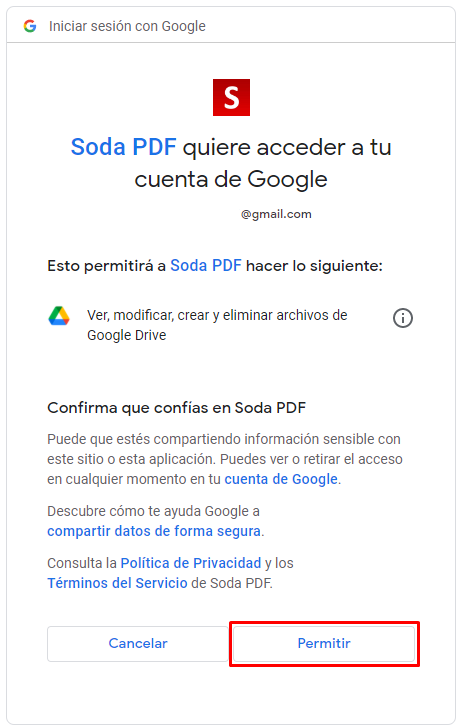Click the Cancelar button
This screenshot has width=462, height=728.
point(138,644)
